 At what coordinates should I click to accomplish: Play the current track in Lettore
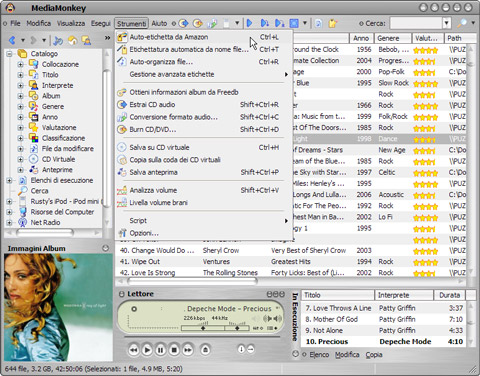point(147,350)
